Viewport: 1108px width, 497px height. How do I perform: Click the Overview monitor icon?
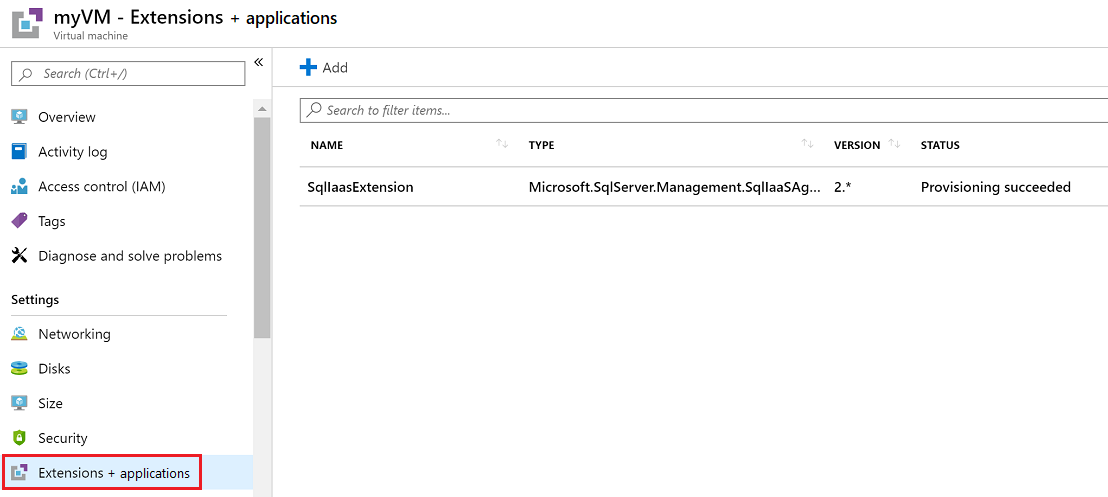tap(19, 117)
